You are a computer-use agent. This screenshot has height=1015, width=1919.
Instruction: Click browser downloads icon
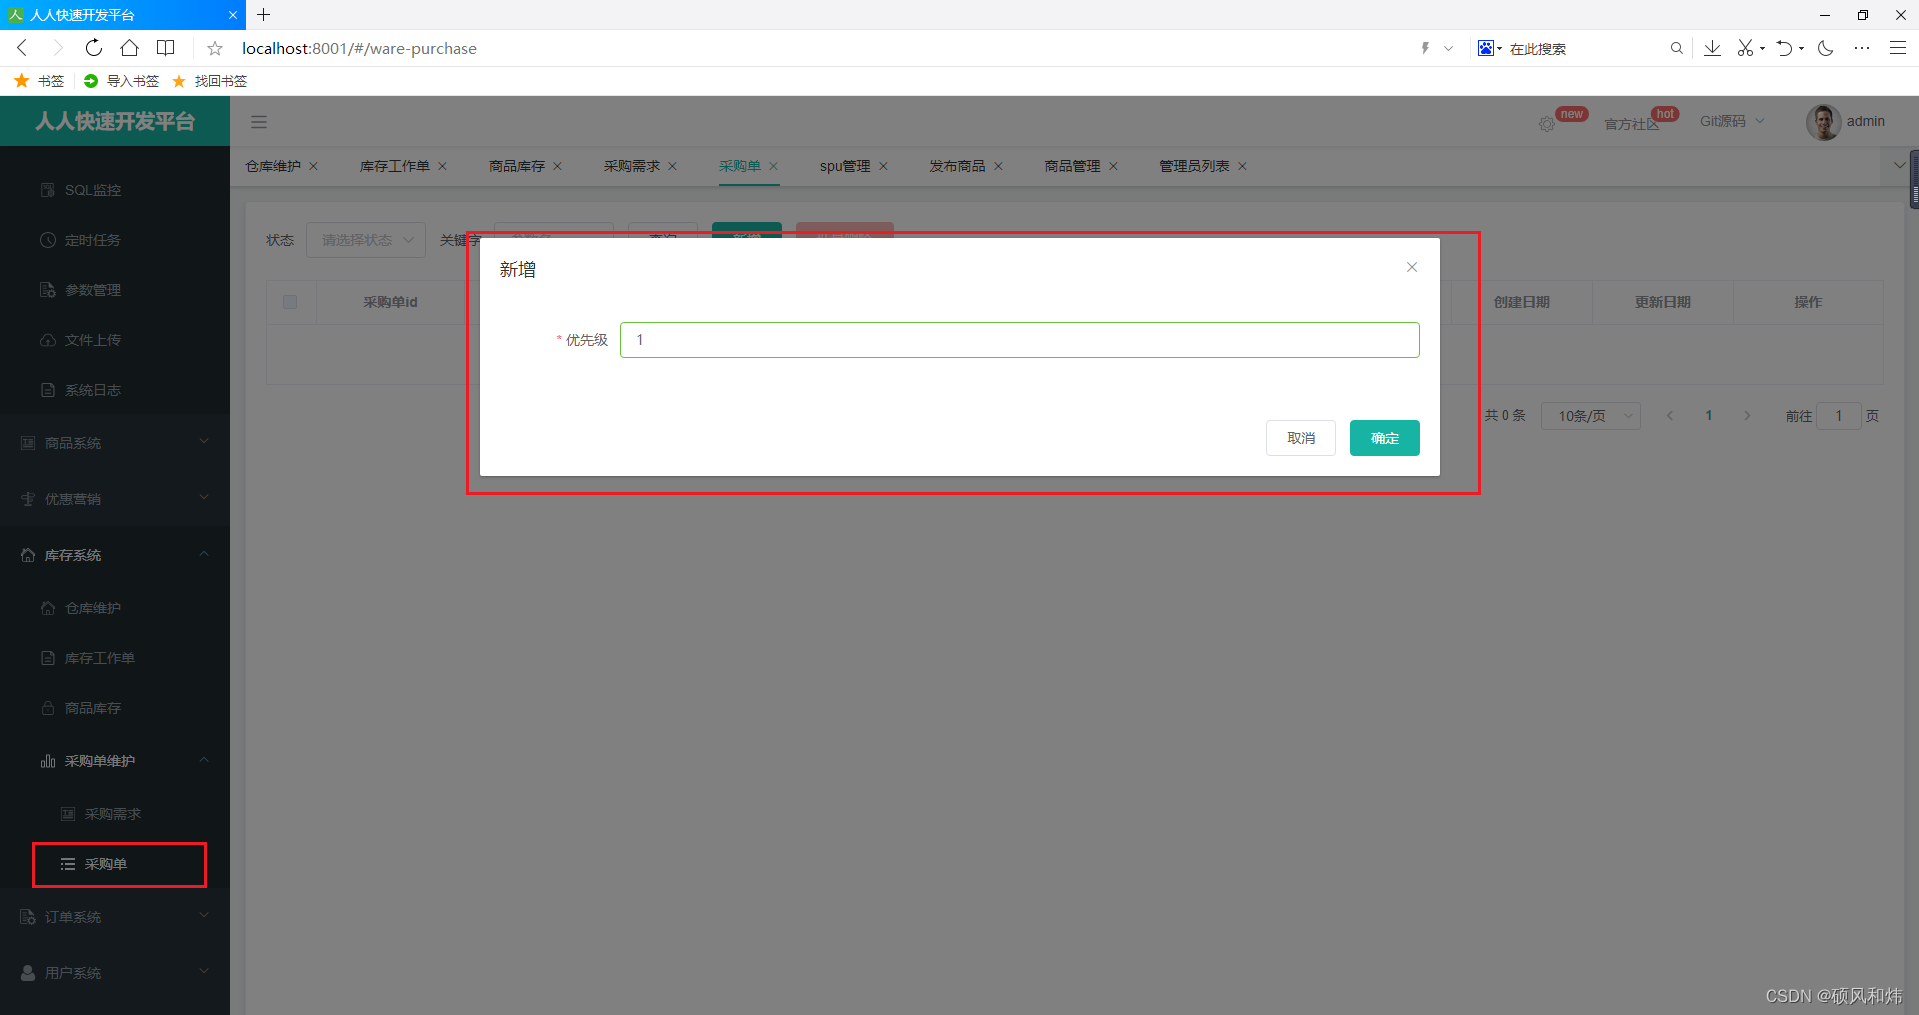pos(1712,48)
